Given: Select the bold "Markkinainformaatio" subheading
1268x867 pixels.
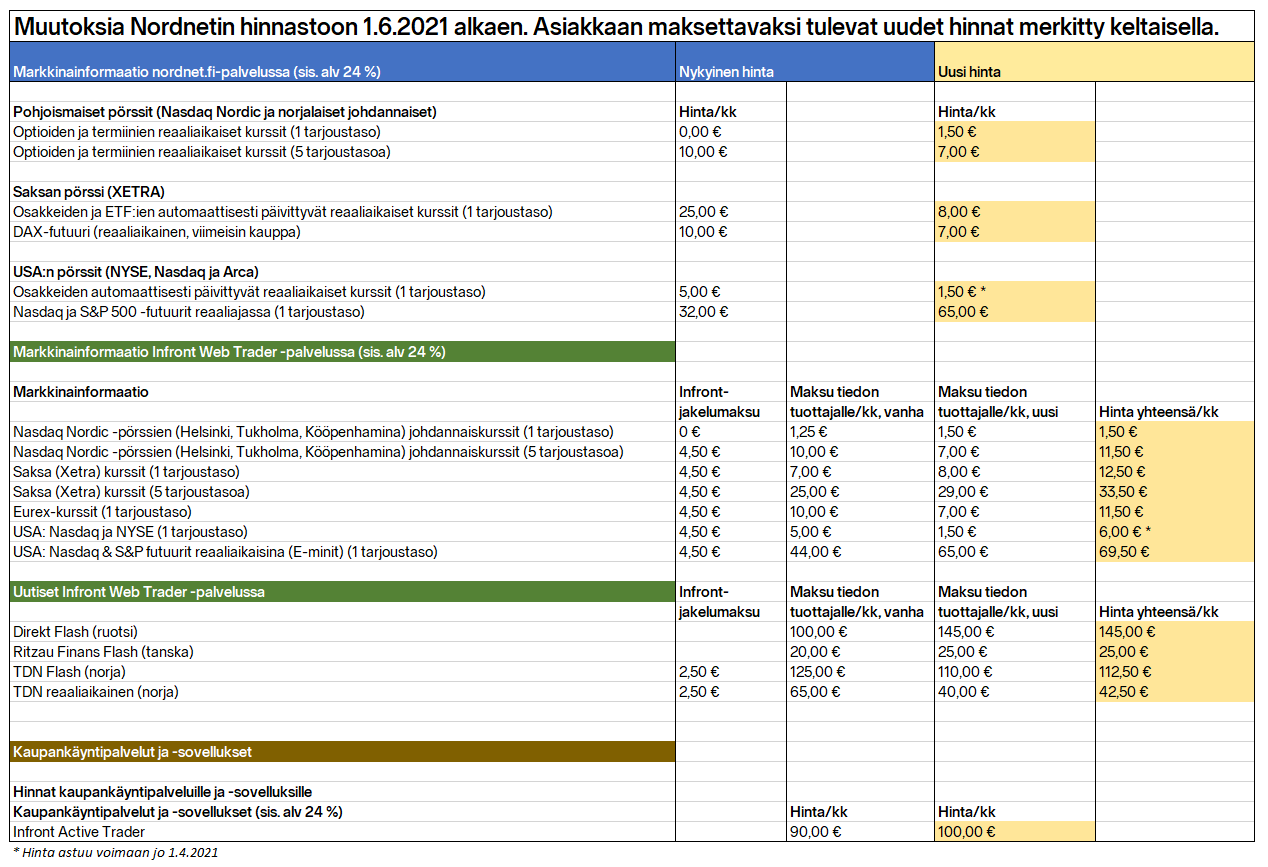Looking at the screenshot, I should 81,392.
